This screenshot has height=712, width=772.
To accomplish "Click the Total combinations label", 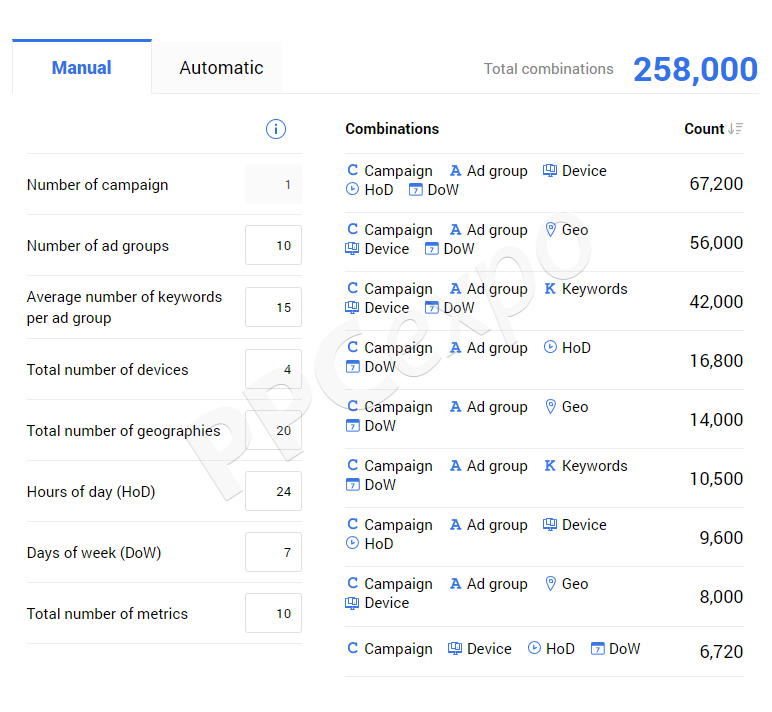I will (x=548, y=69).
